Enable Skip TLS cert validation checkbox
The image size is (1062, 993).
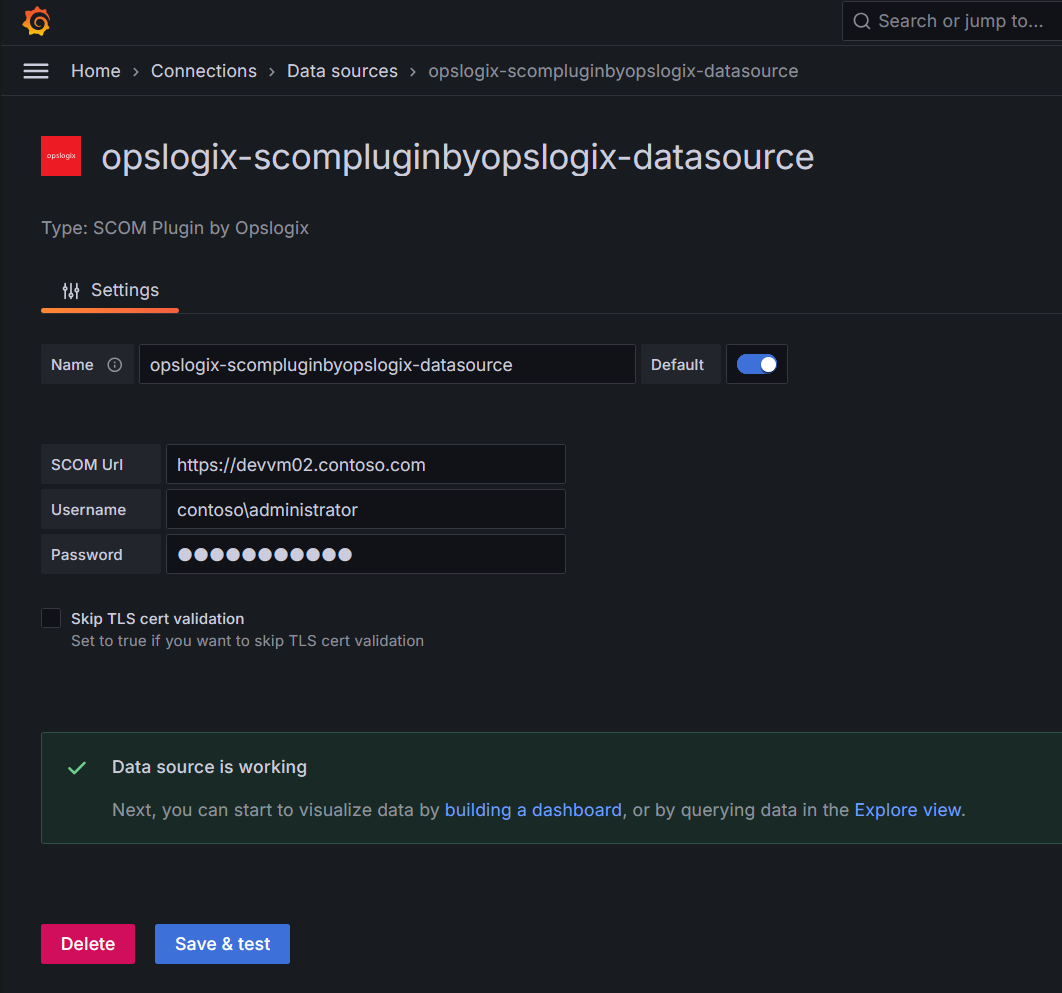coord(51,618)
